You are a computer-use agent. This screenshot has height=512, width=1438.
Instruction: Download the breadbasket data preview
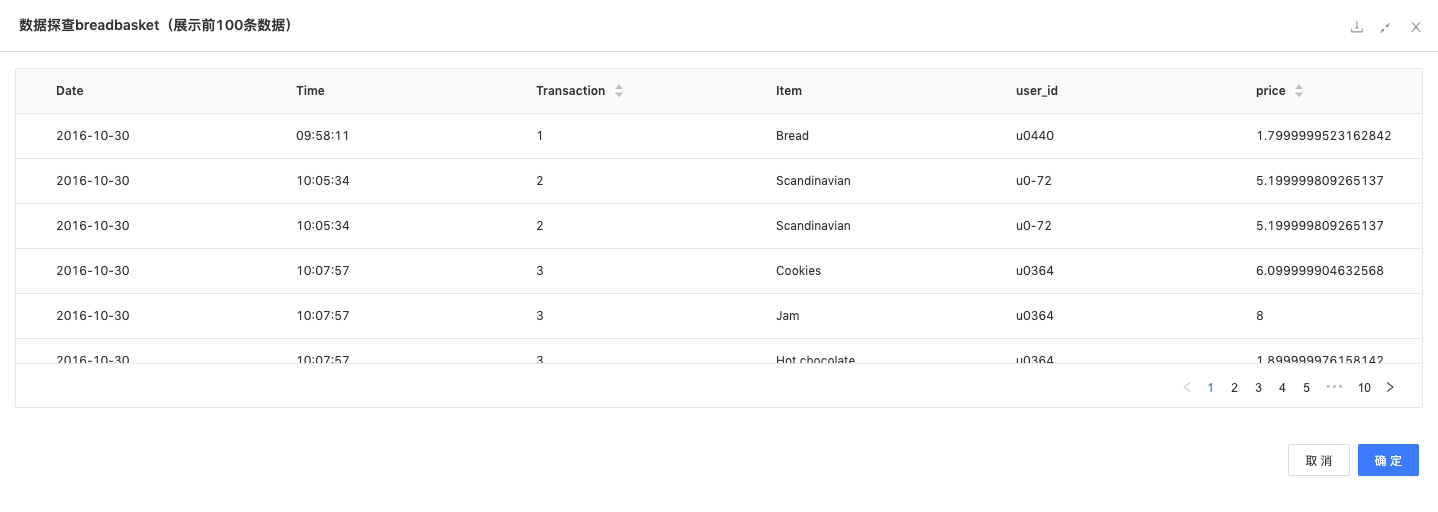point(1357,27)
